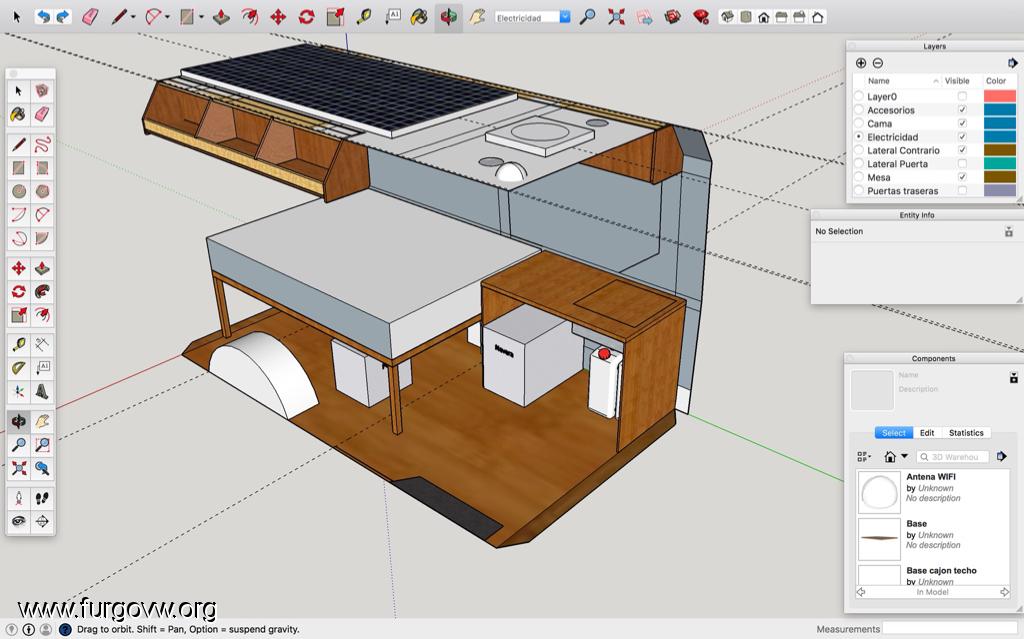Set Mesa as the active layer

(859, 177)
